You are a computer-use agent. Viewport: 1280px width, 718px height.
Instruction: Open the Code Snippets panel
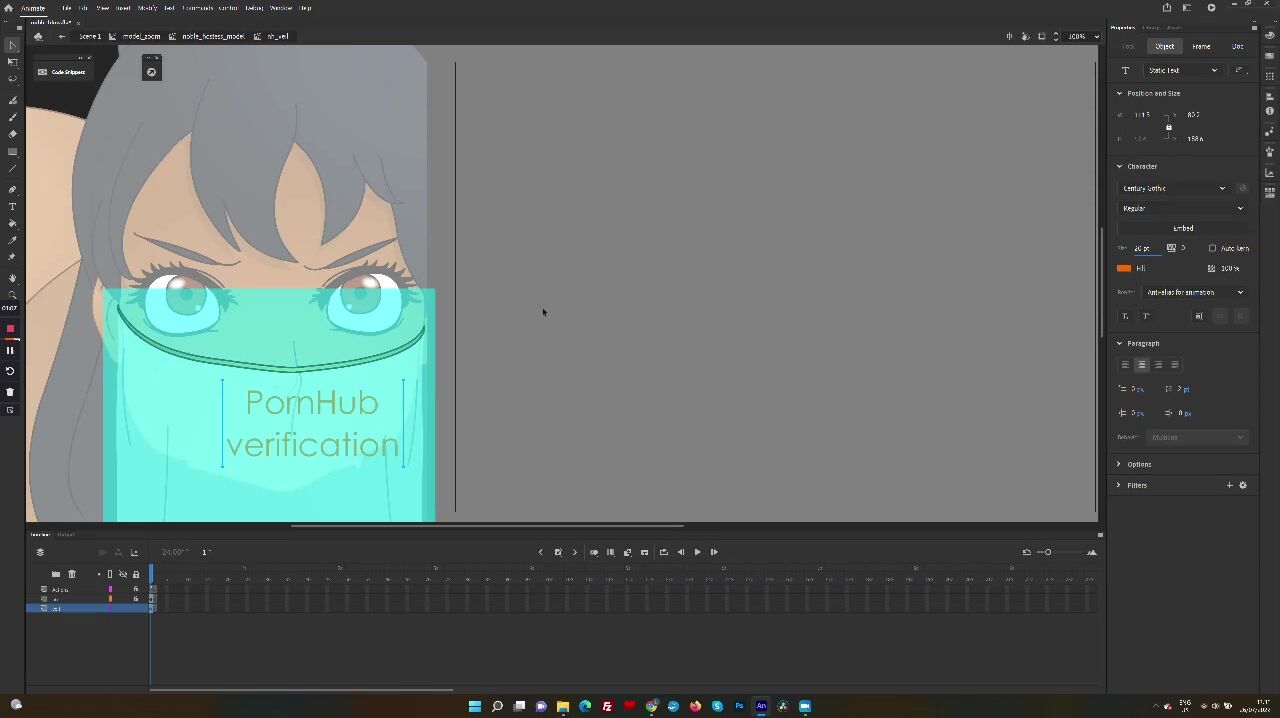[62, 72]
